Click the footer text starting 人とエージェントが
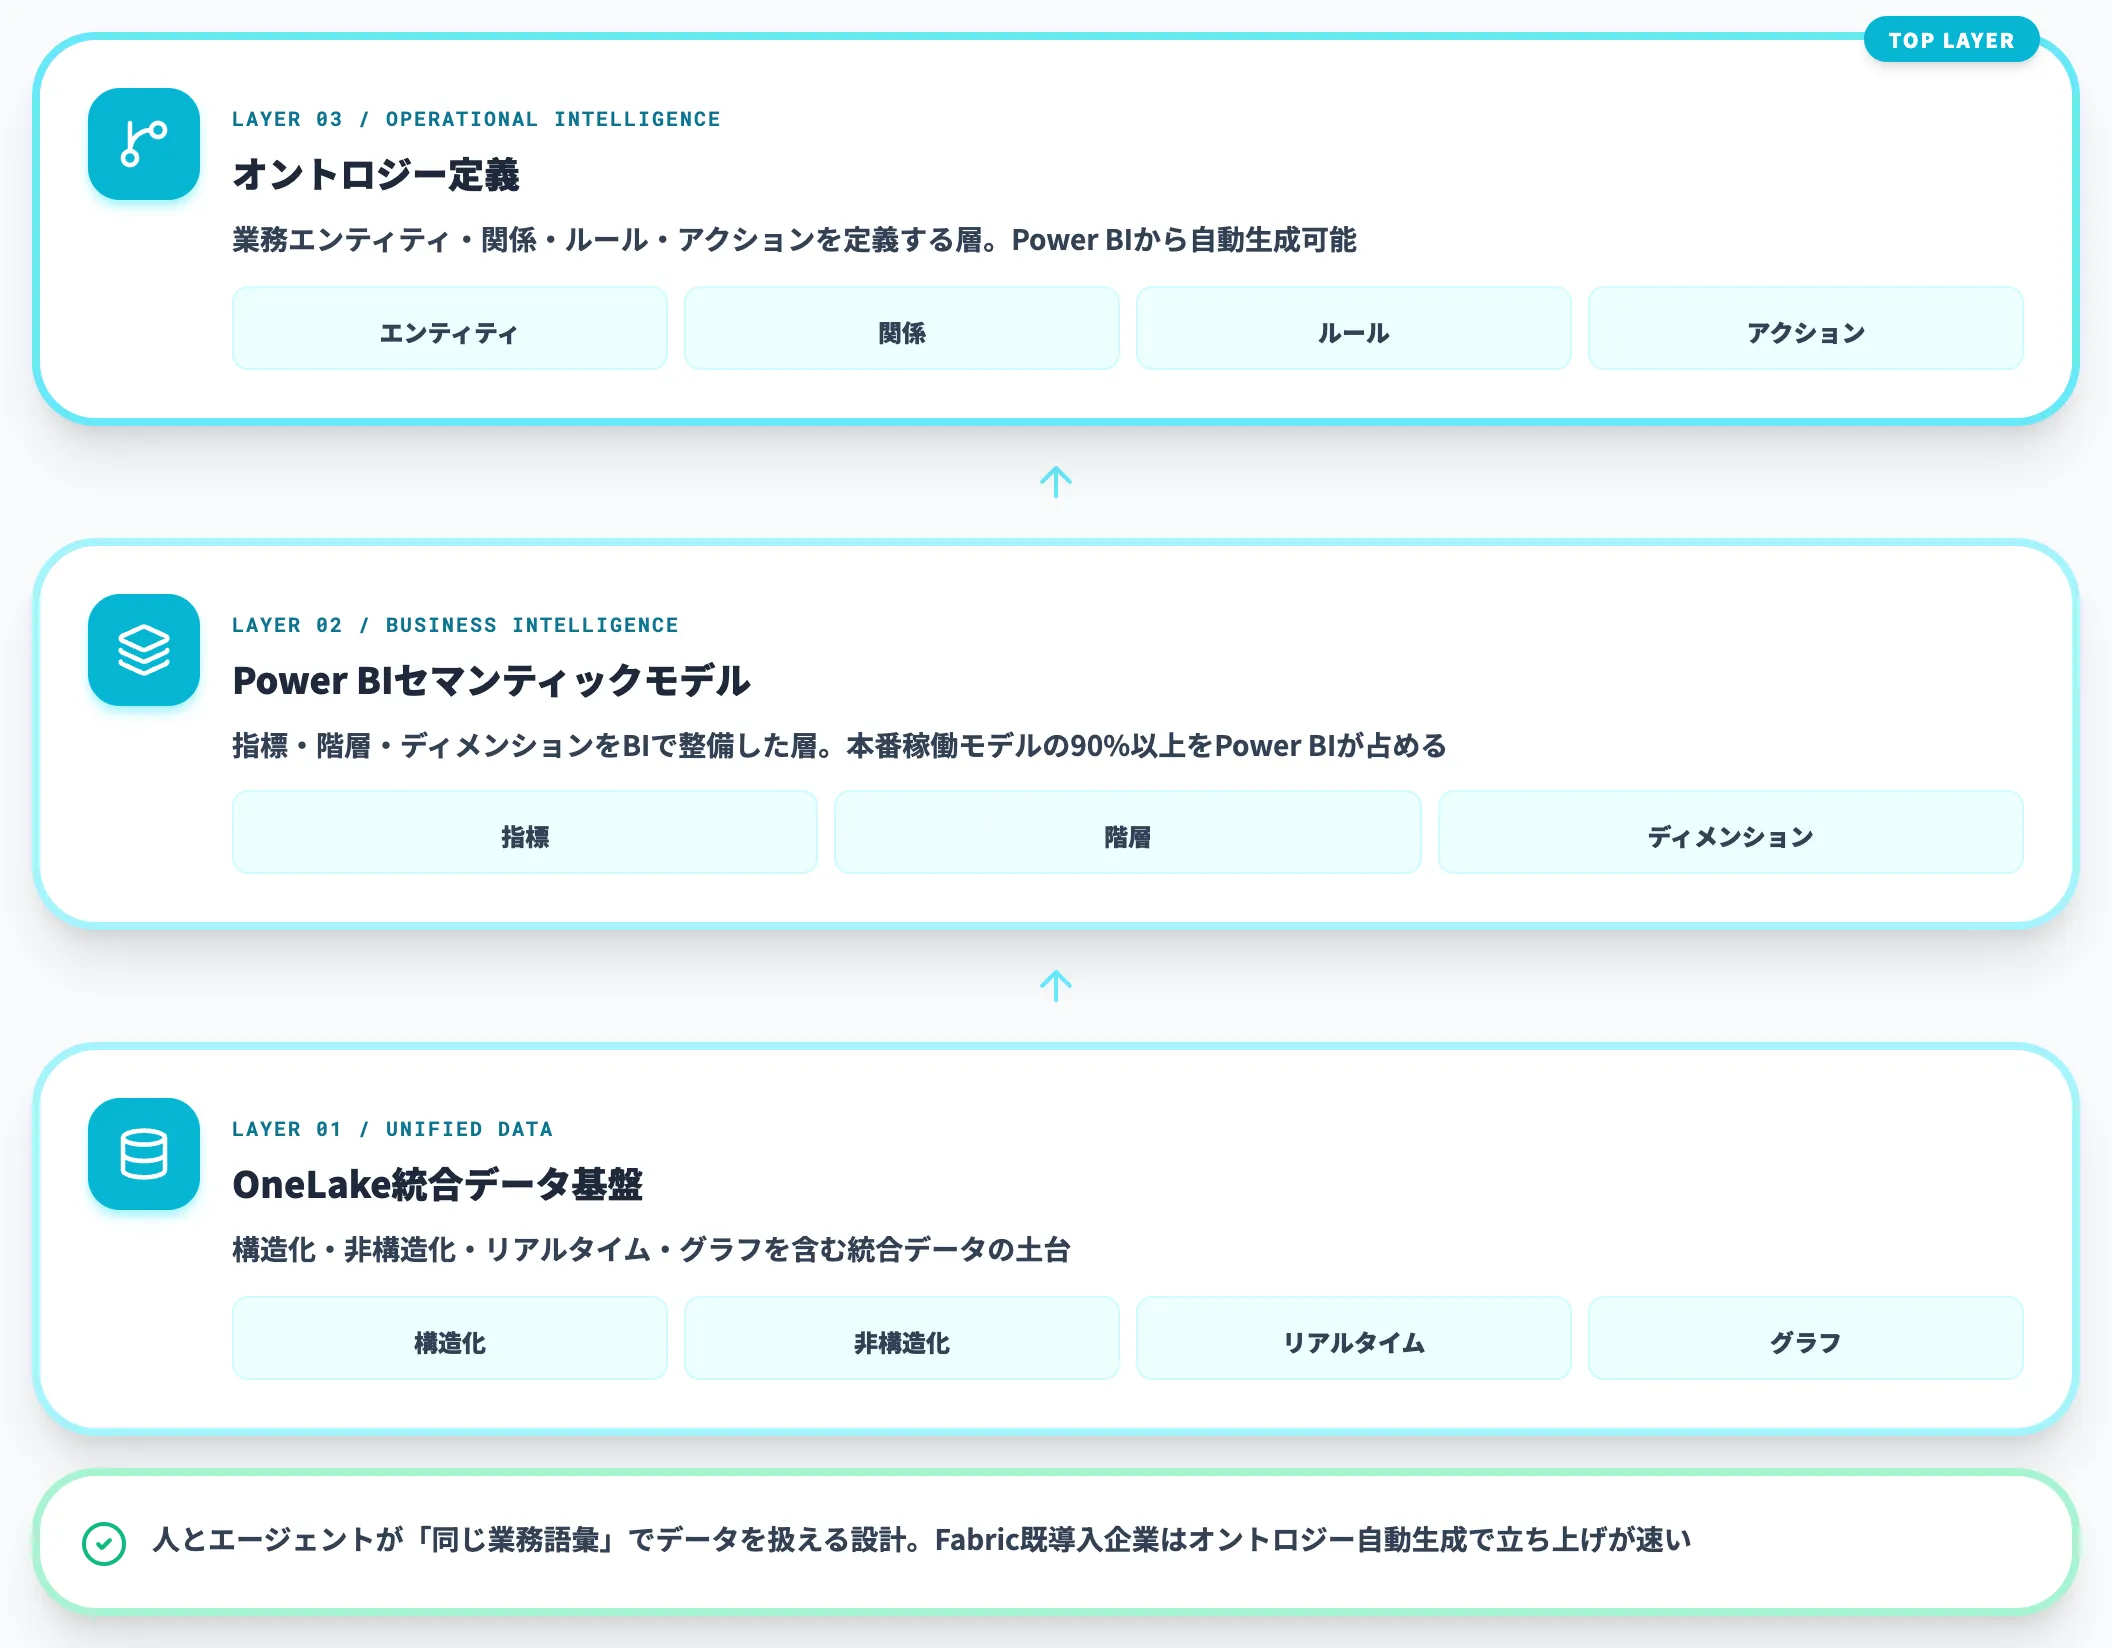Image resolution: width=2112 pixels, height=1648 pixels. [921, 1540]
